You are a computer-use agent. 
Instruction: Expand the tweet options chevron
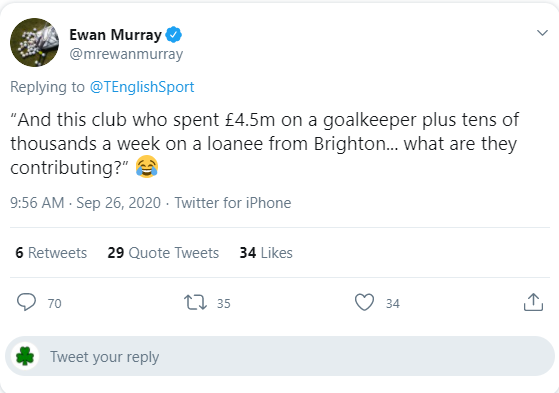coord(542,33)
